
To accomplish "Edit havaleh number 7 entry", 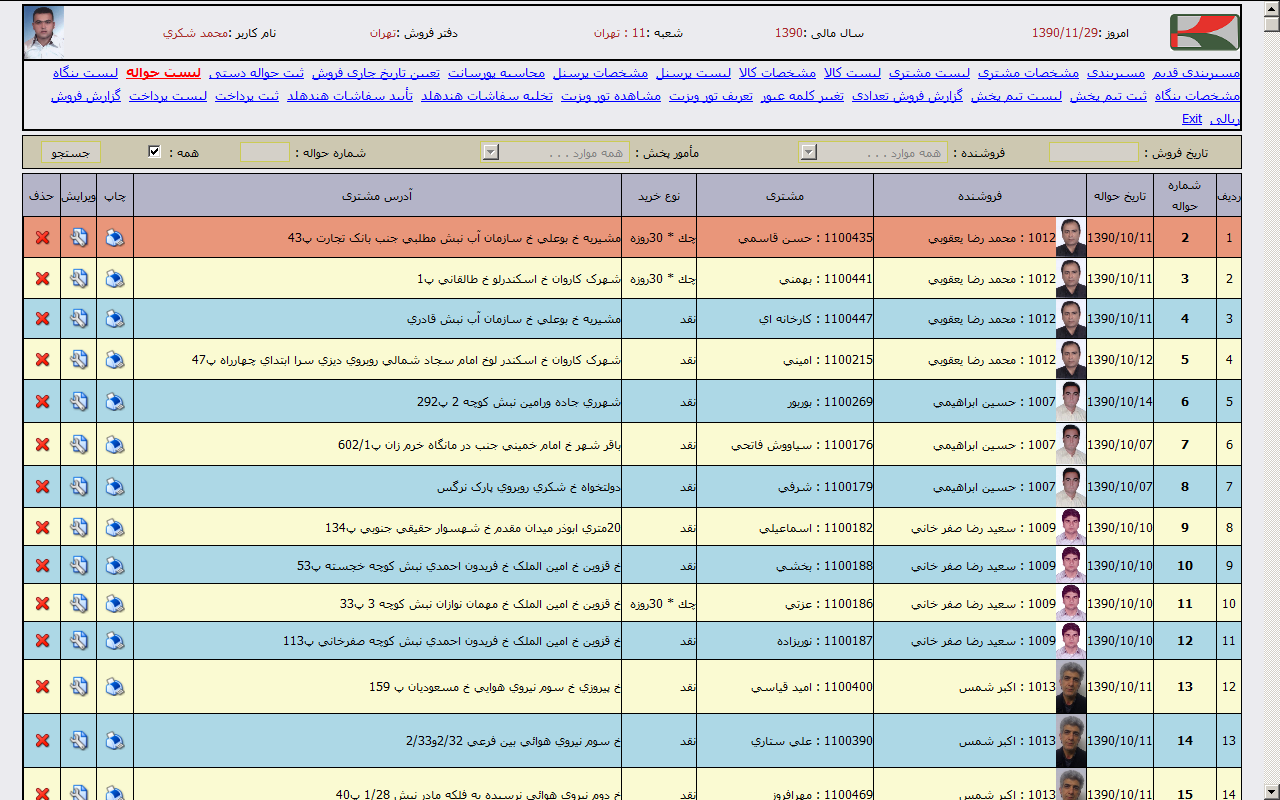I will 79,444.
